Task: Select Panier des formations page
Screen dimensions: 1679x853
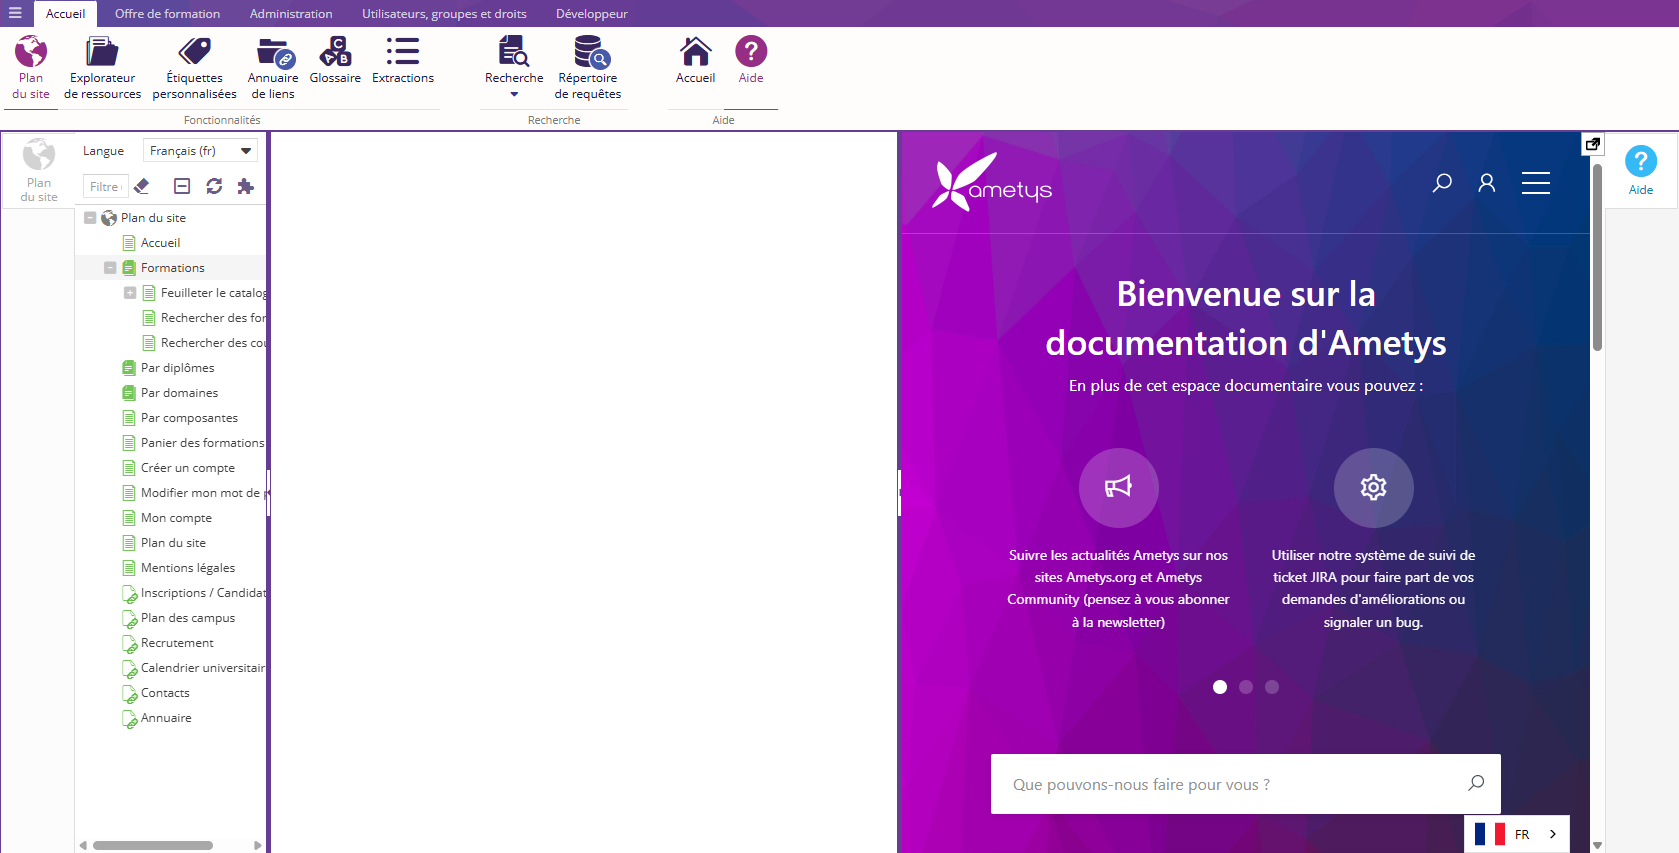Action: tap(202, 442)
